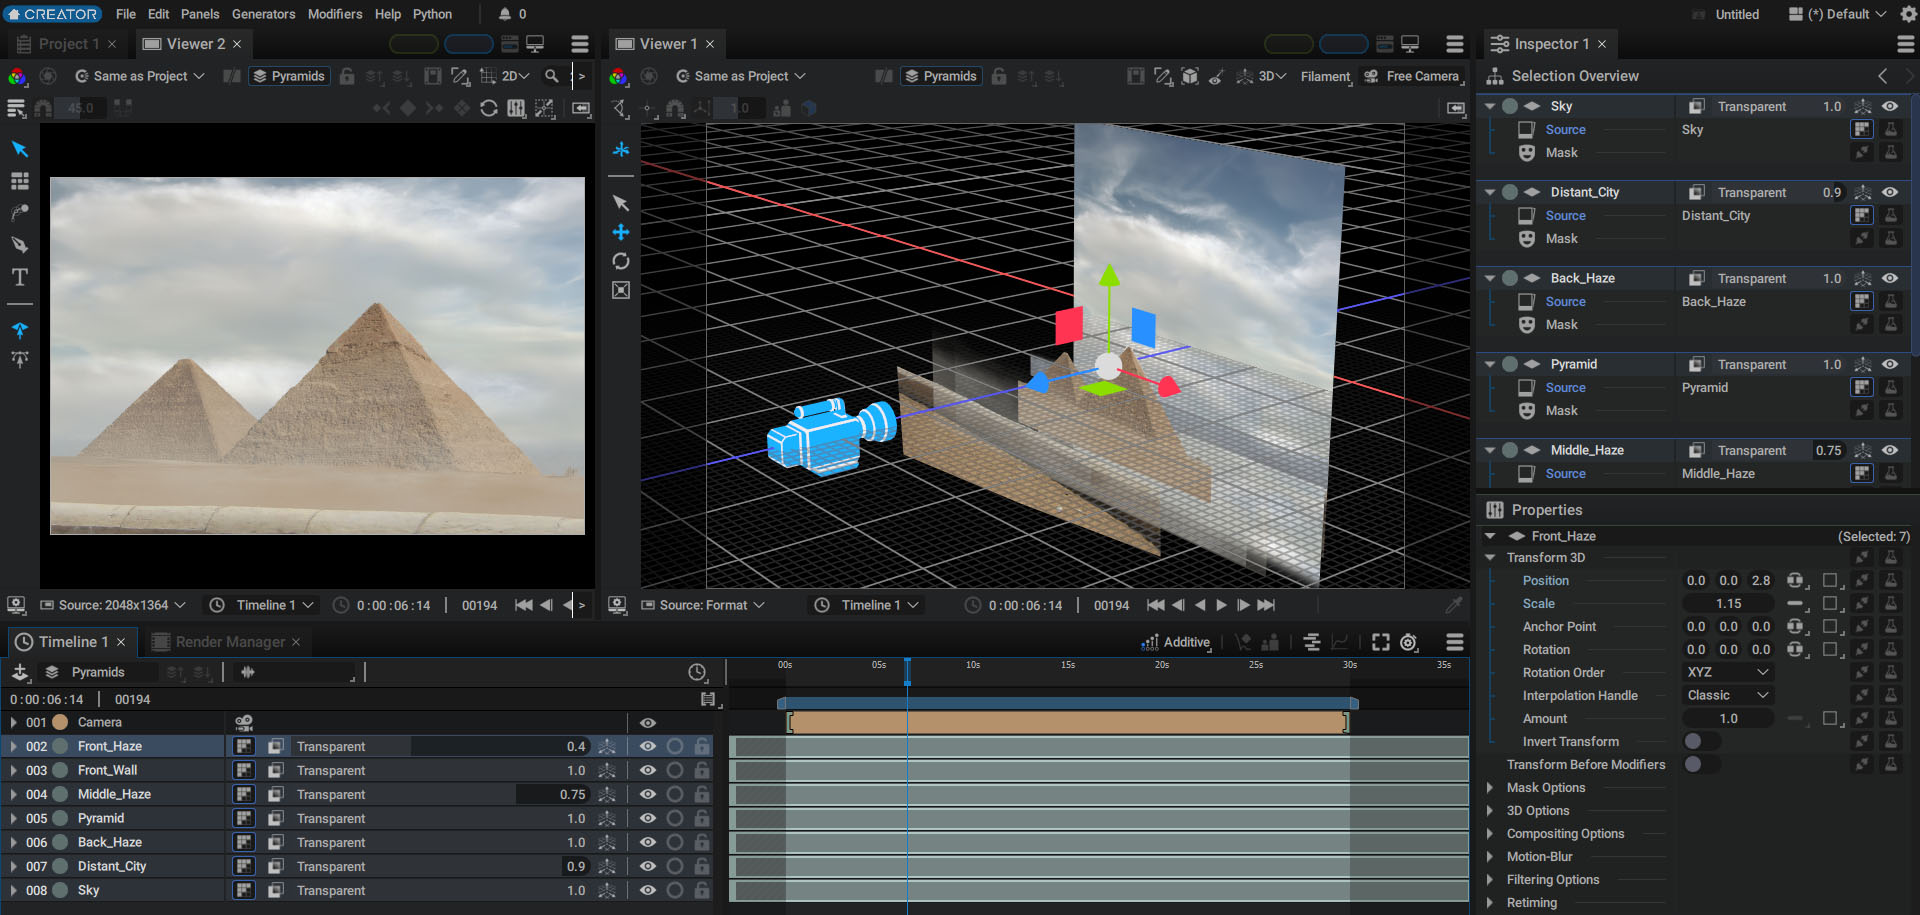
Task: Toggle the Invert Transform switch
Action: click(1702, 741)
